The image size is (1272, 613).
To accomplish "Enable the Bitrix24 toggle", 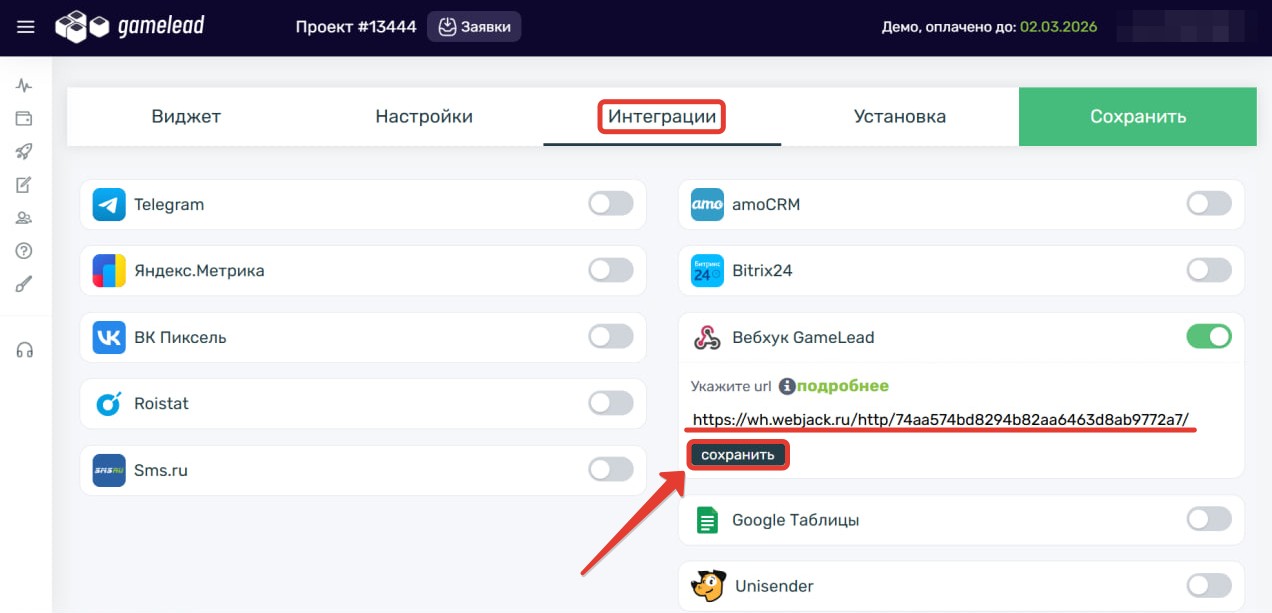I will [x=1209, y=270].
